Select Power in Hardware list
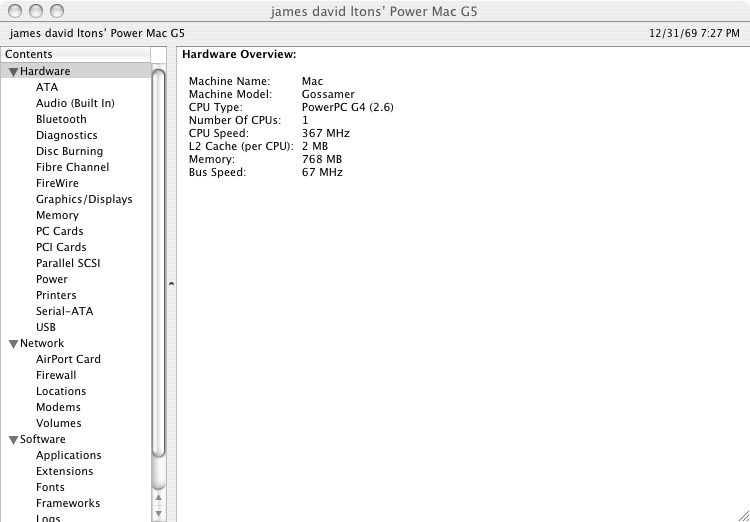Screen dimensions: 750x522 [52, 279]
